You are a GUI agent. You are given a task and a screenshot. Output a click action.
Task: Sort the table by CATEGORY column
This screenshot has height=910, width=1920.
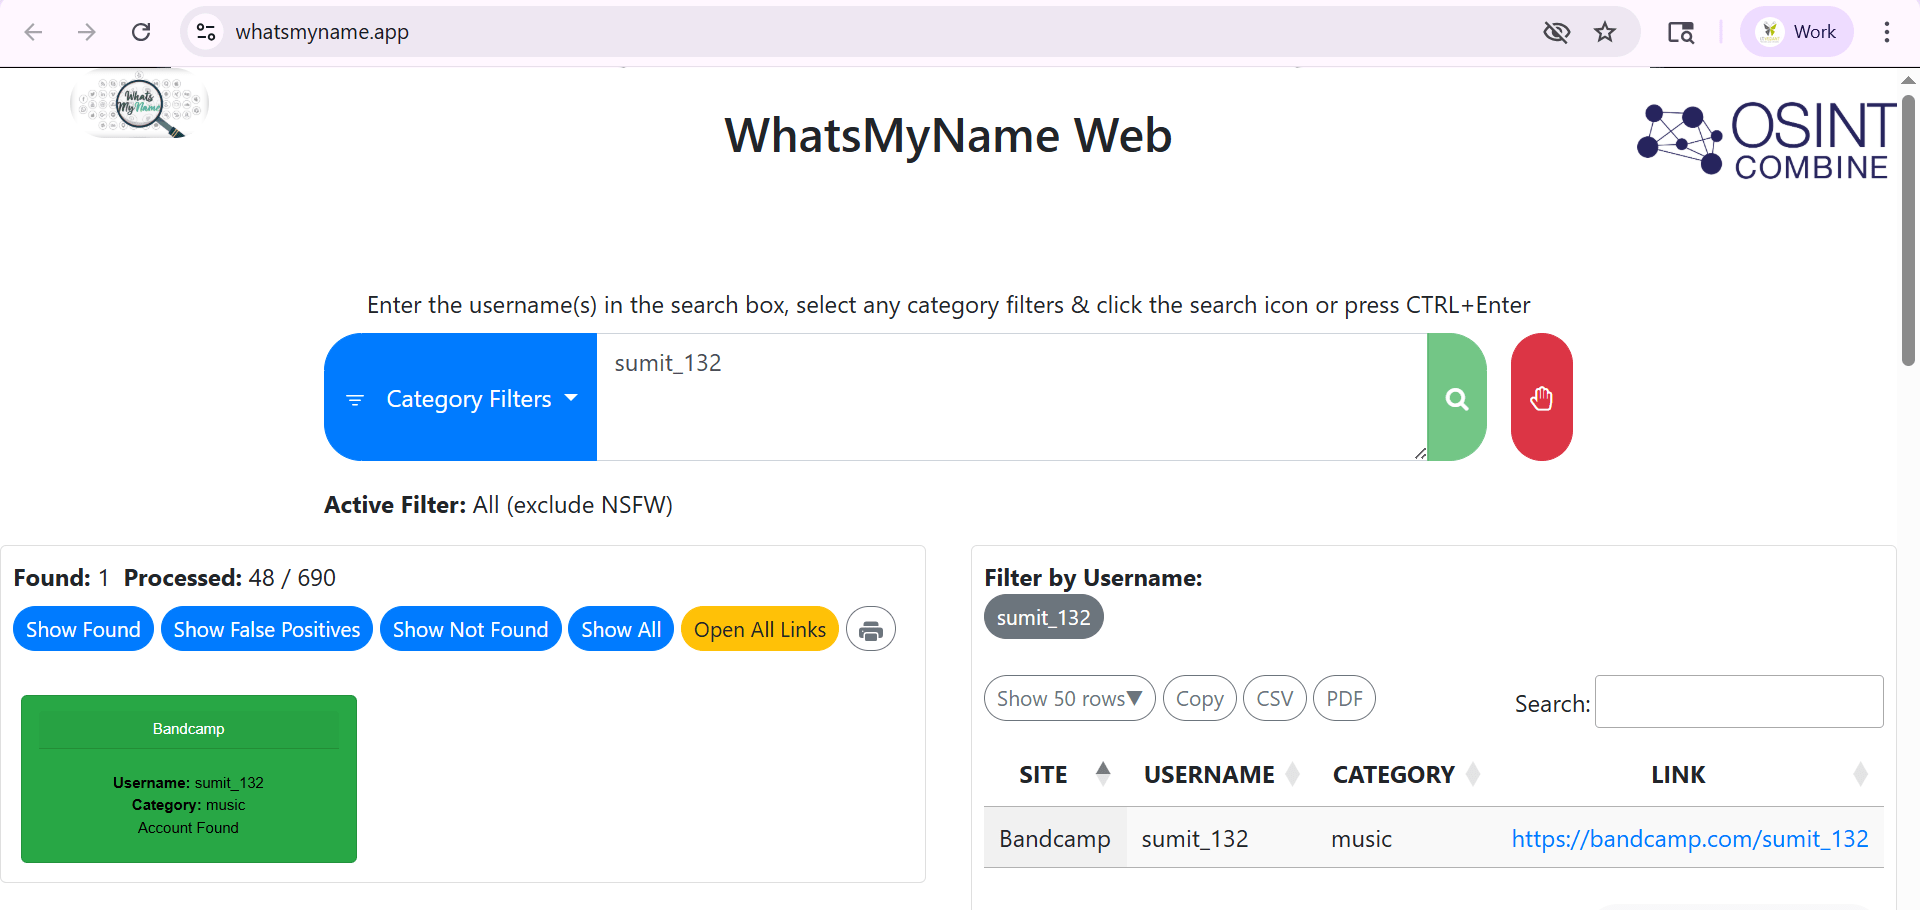coord(1406,774)
